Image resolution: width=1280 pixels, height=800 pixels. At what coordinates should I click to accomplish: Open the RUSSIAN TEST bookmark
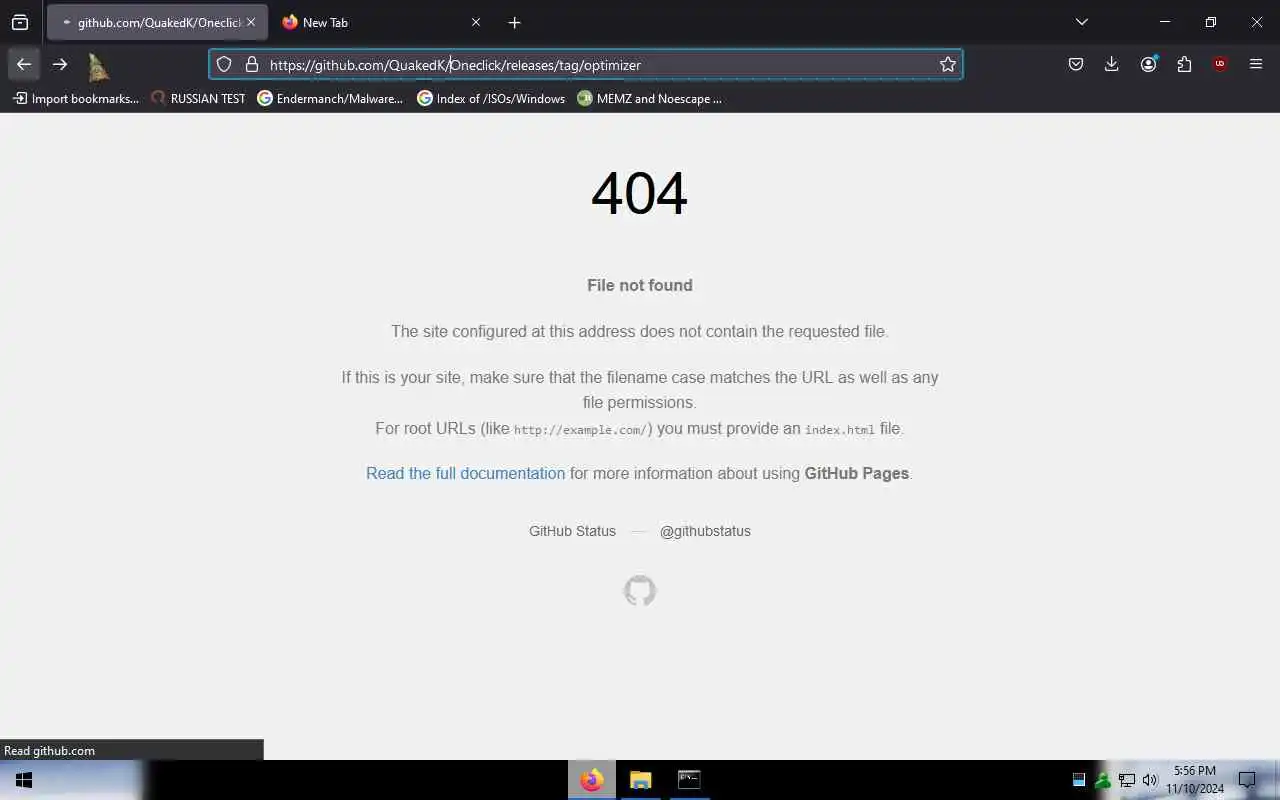coord(198,98)
